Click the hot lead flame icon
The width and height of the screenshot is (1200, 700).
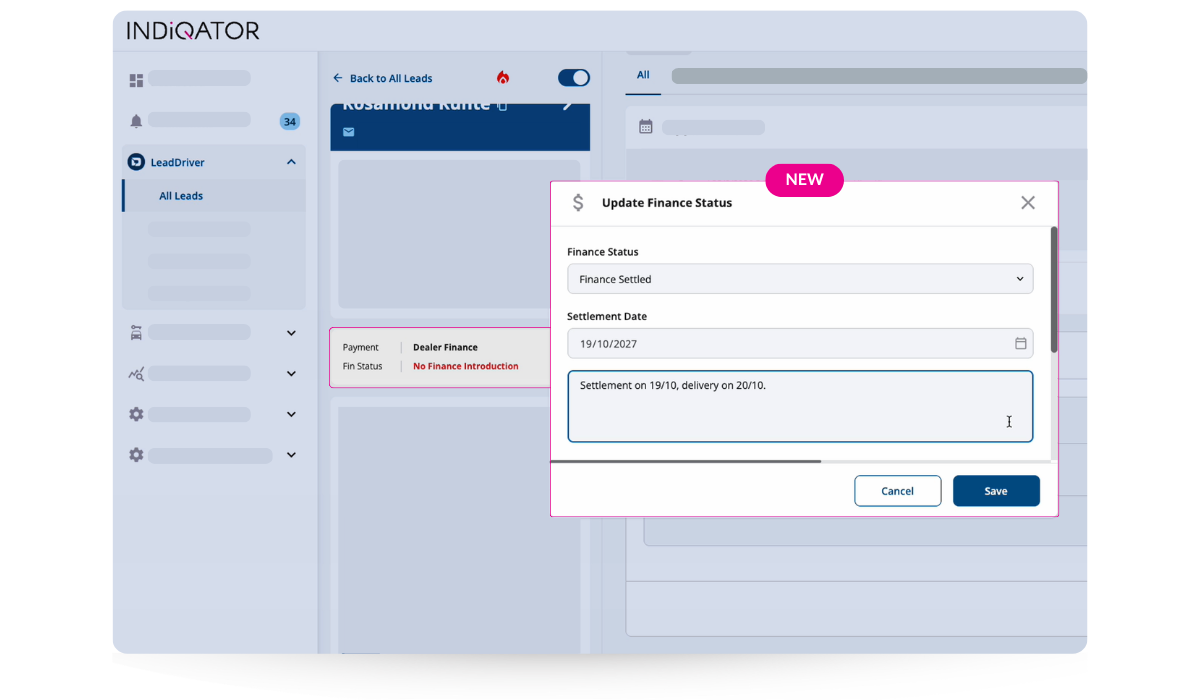(x=503, y=78)
